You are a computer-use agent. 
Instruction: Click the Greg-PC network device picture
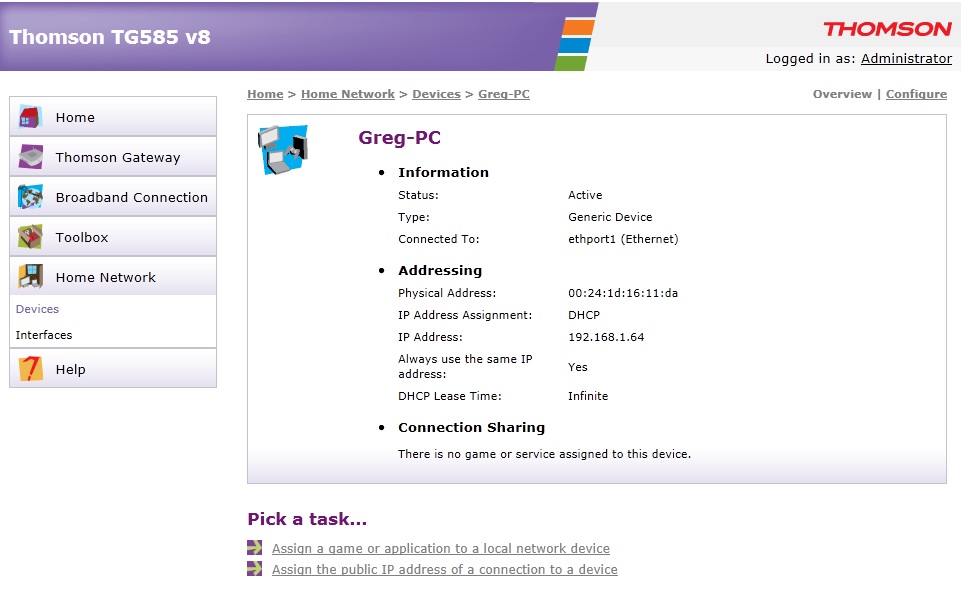pyautogui.click(x=283, y=150)
